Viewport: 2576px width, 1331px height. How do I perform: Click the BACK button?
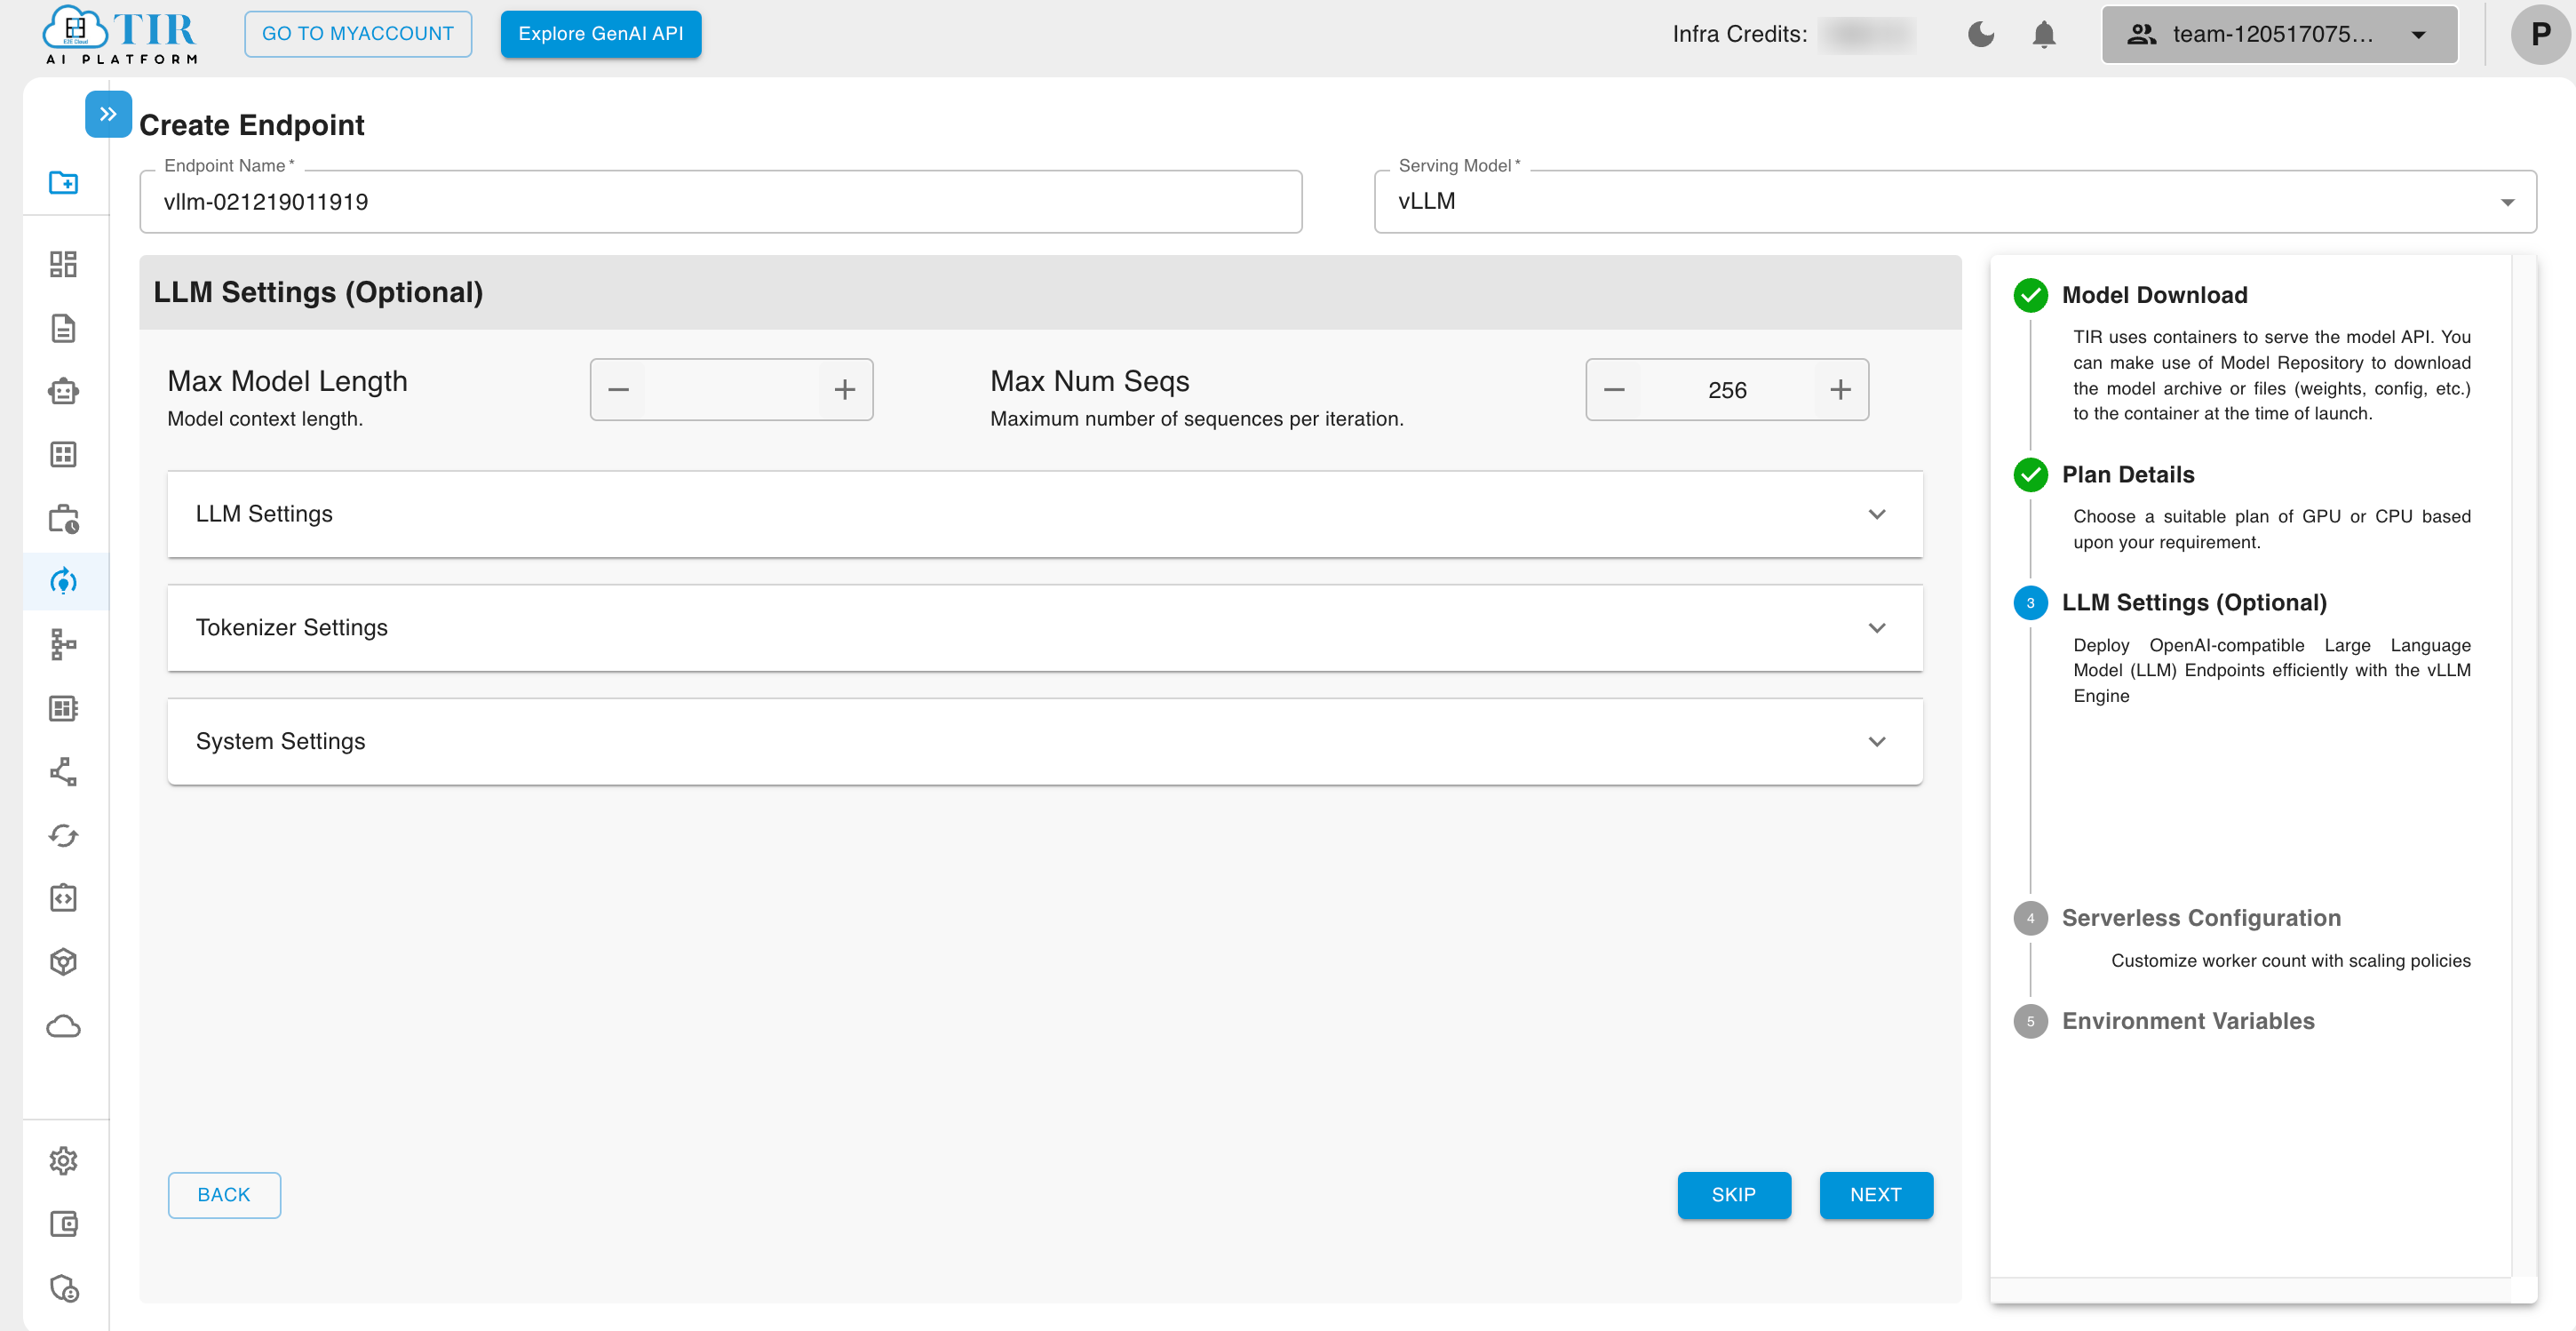224,1195
